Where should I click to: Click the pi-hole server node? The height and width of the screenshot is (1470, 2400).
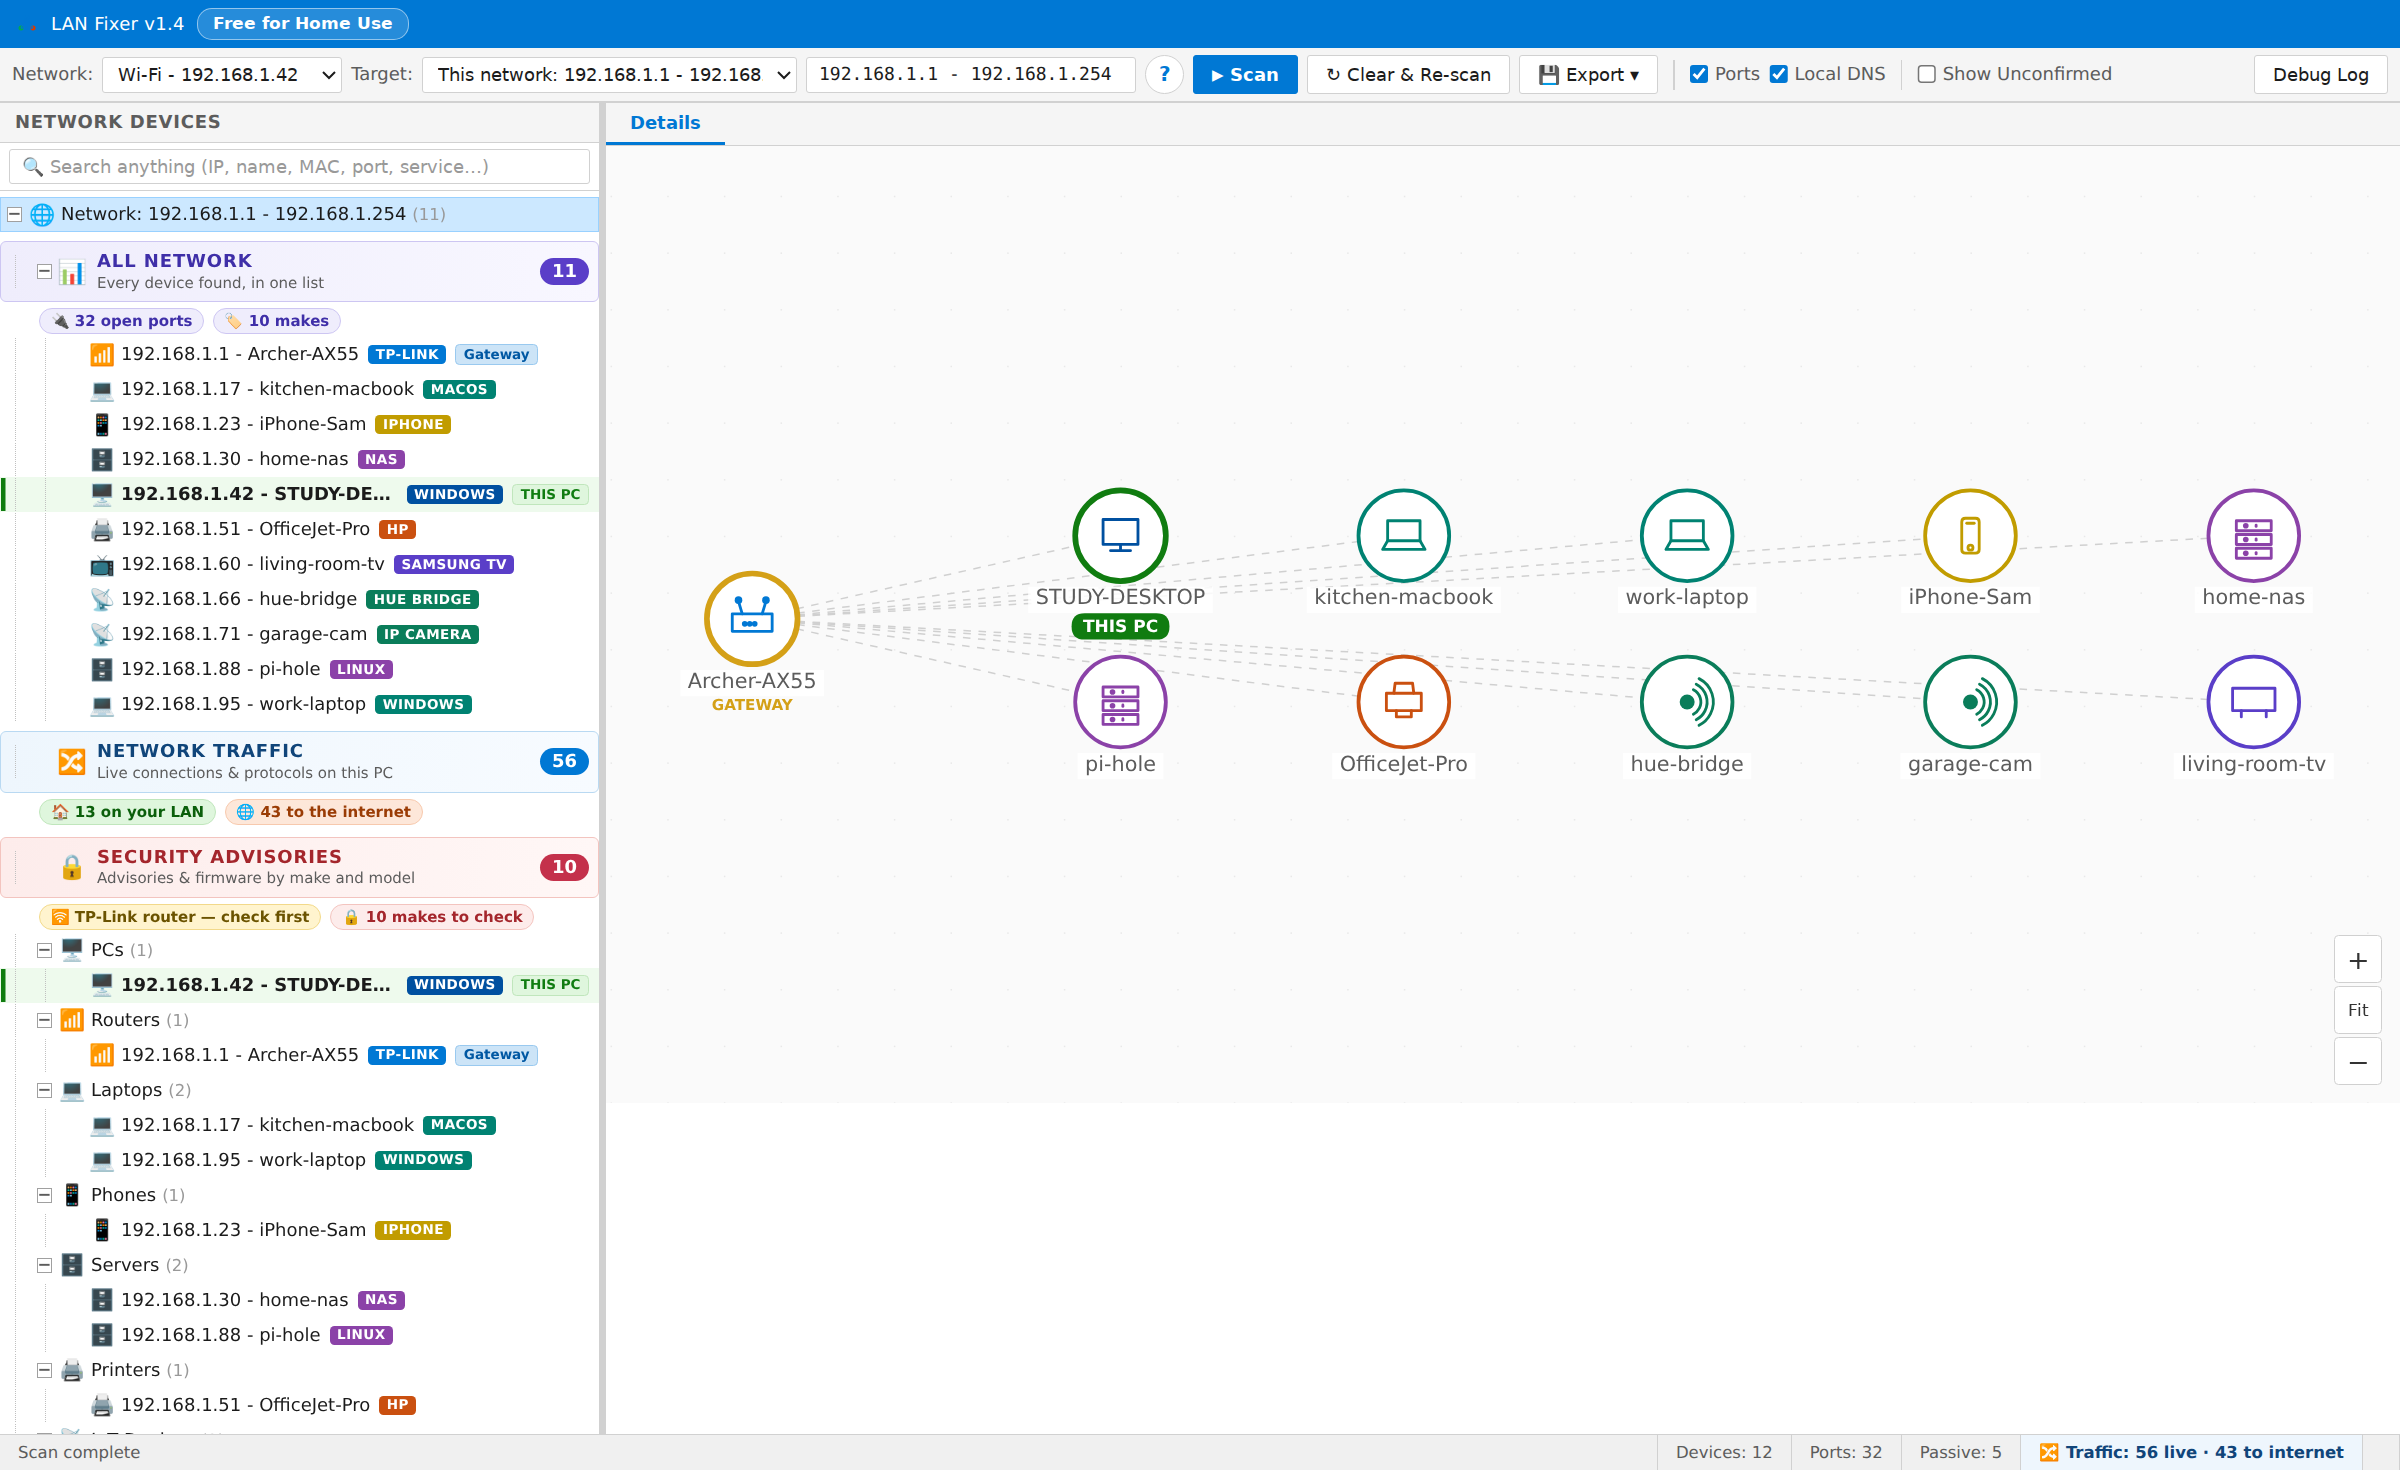click(x=1120, y=702)
